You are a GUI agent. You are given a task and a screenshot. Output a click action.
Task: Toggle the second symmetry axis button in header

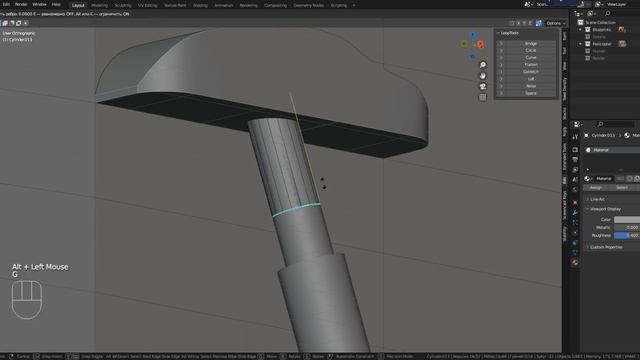[x=518, y=23]
